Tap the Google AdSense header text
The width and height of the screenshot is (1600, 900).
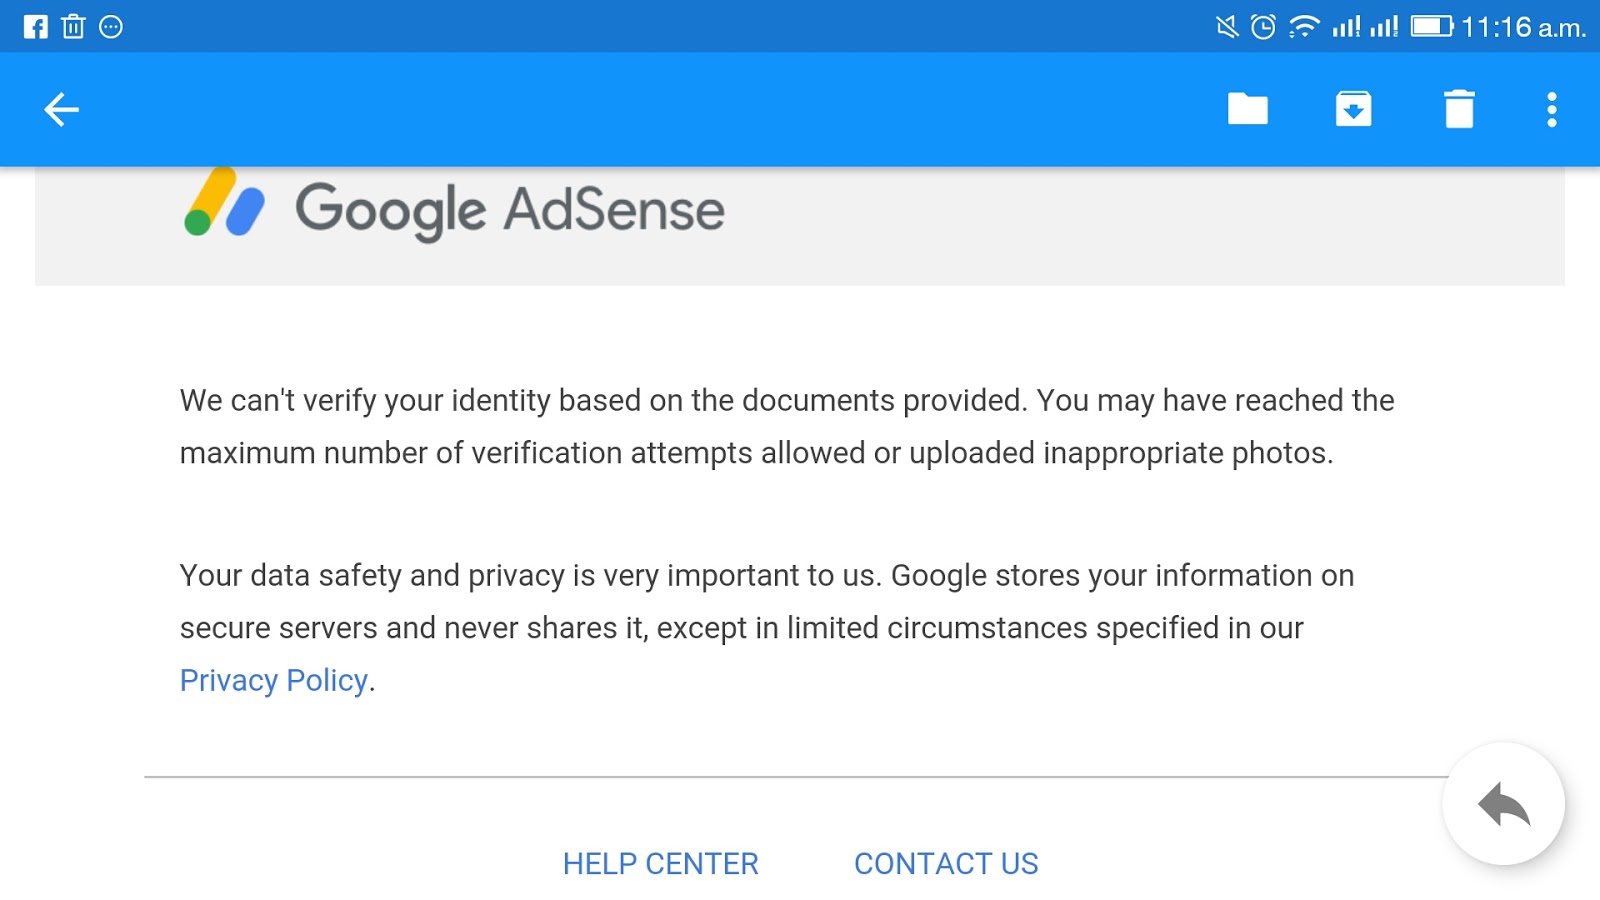click(x=509, y=210)
